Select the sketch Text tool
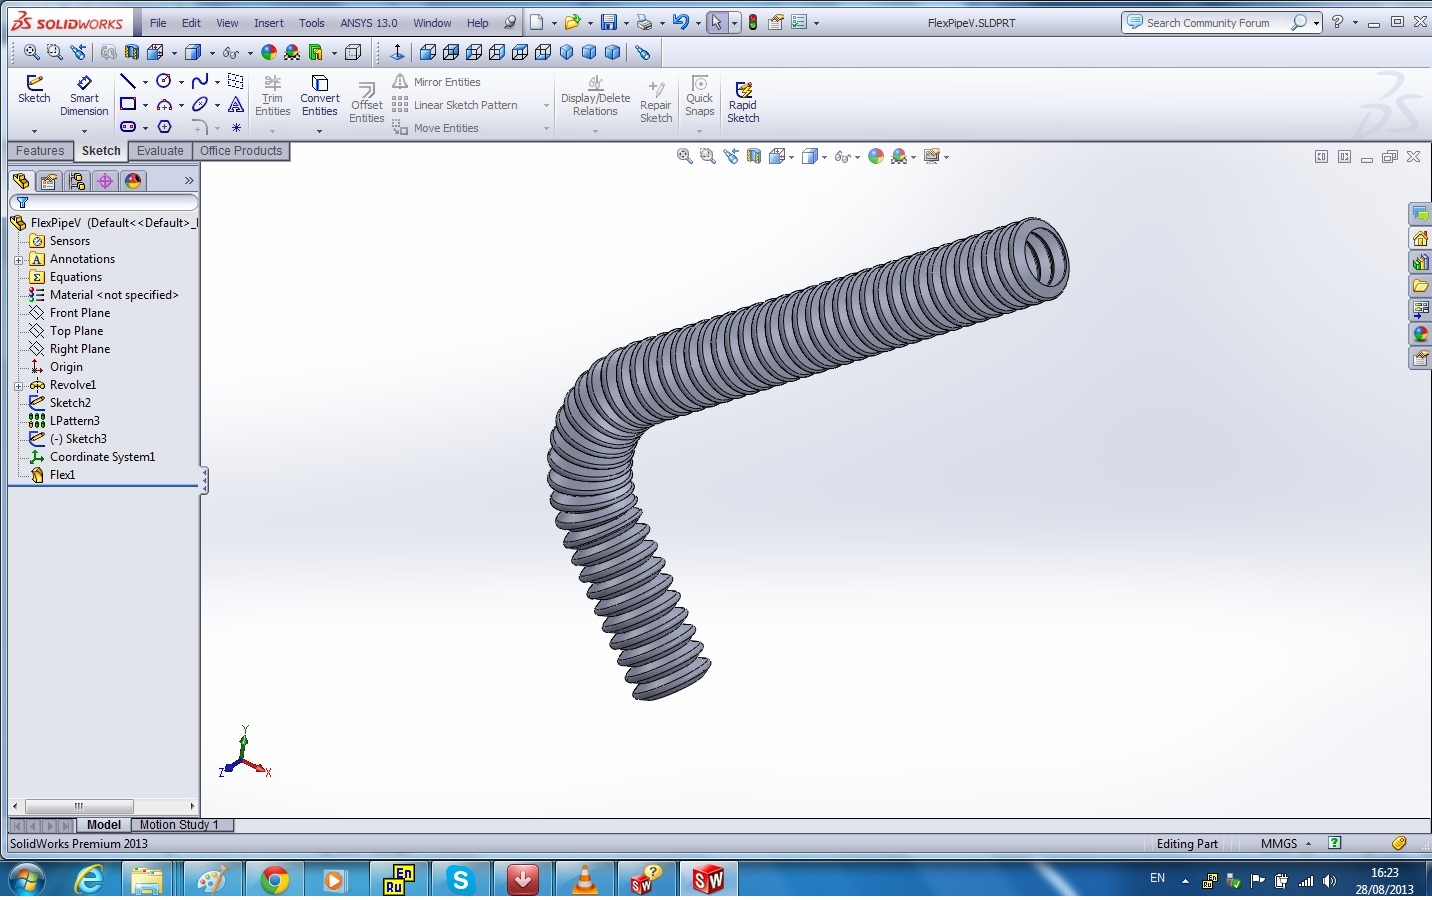1432x900 pixels. coord(236,104)
